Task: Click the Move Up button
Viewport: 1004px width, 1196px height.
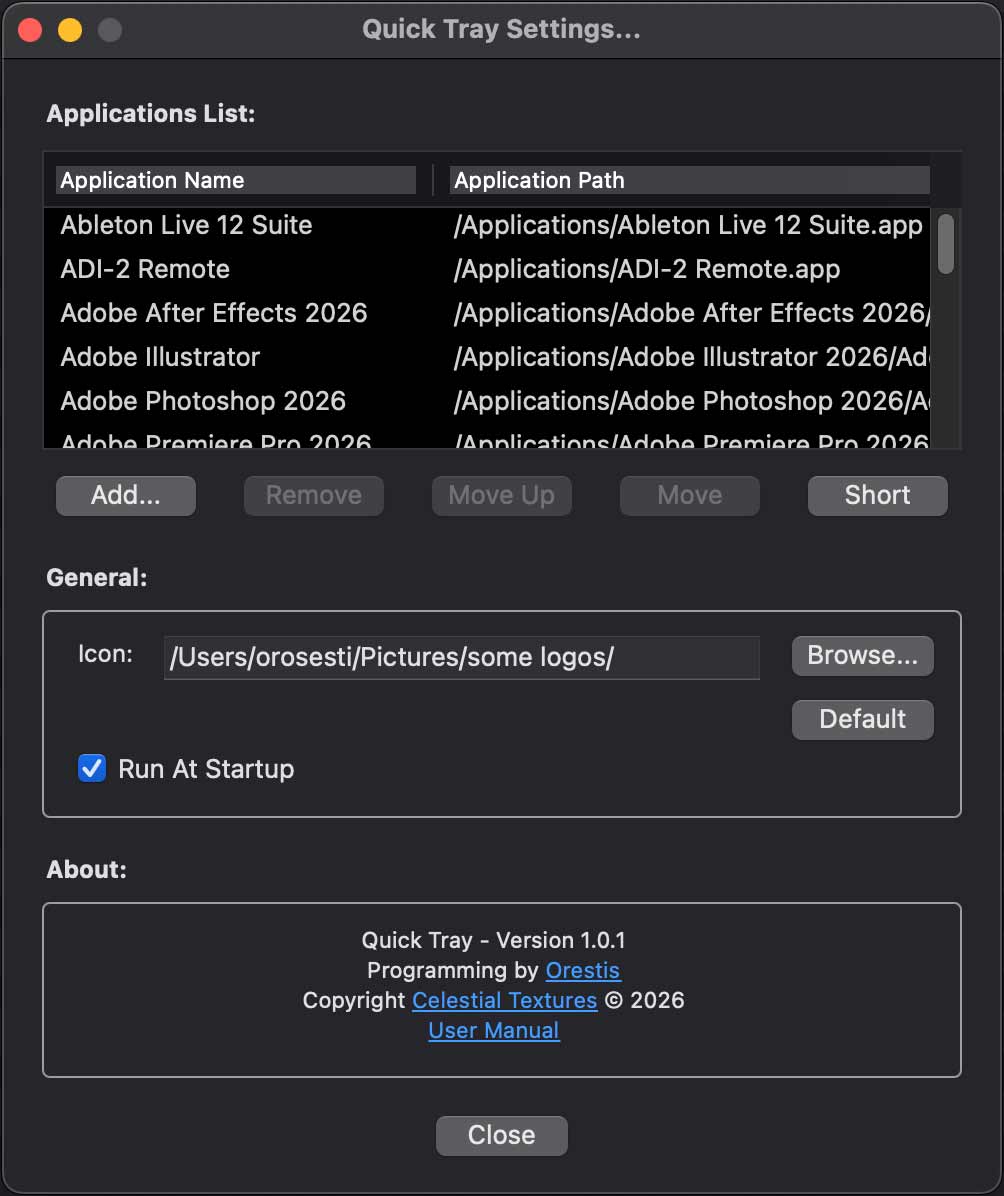Action: tap(501, 496)
